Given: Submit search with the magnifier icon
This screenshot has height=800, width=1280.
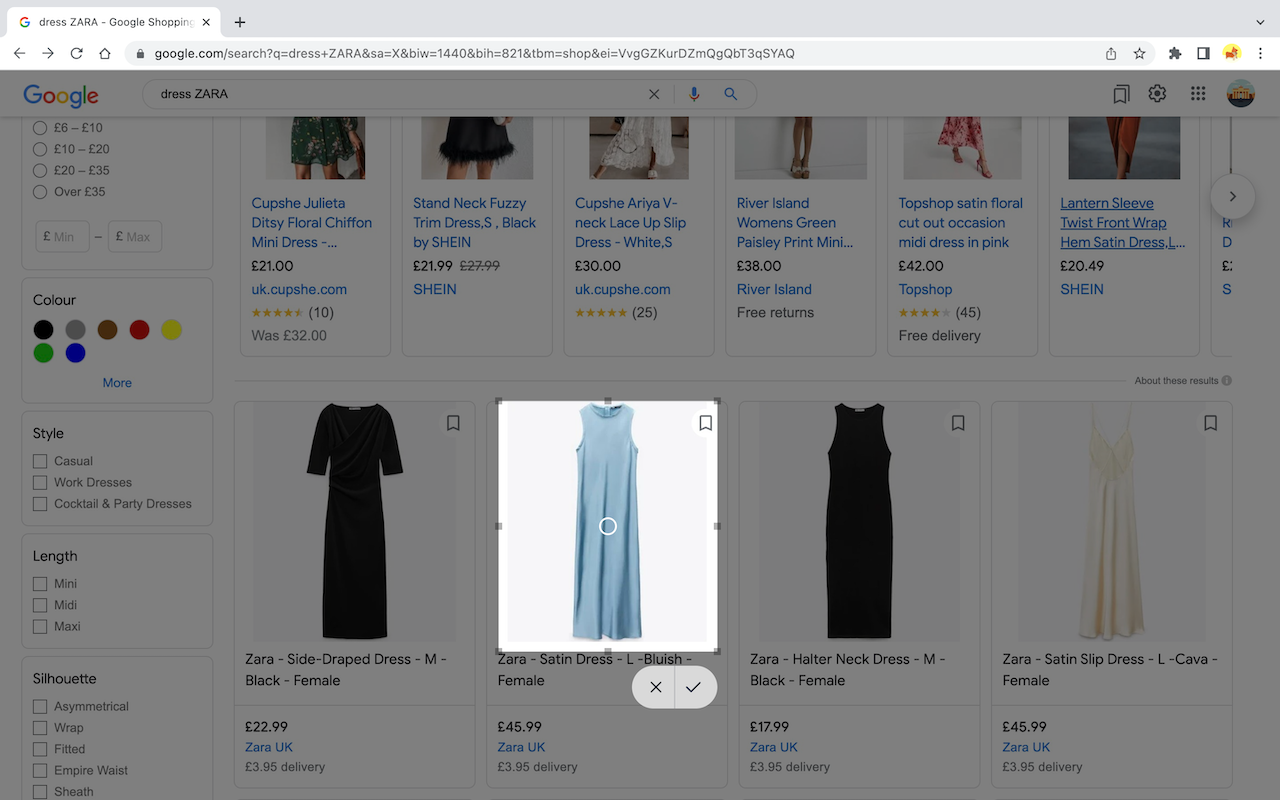Looking at the screenshot, I should [731, 94].
